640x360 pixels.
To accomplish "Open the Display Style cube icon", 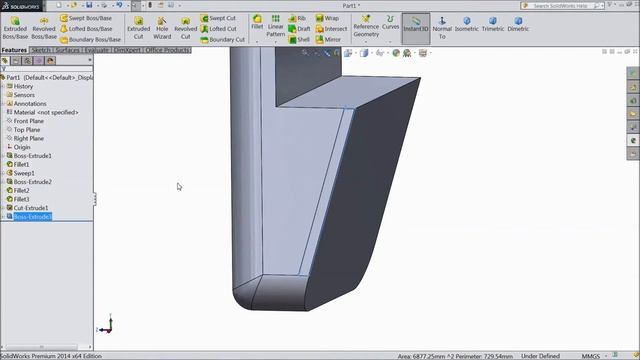I will click(364, 53).
